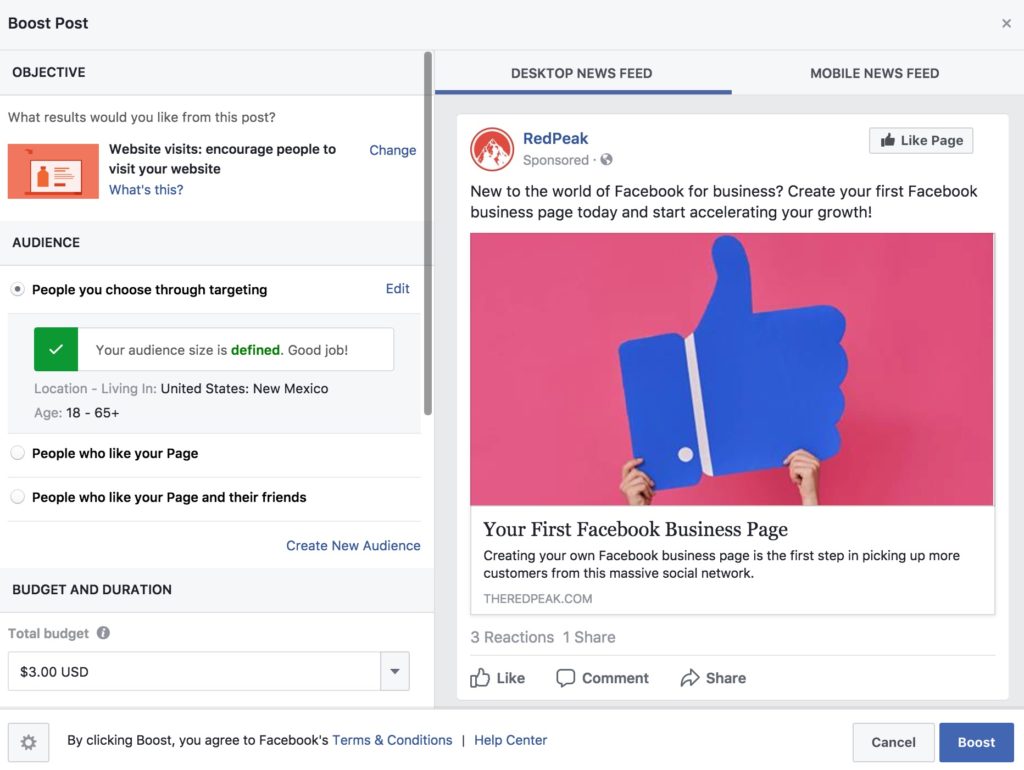Switch to Desktop News Feed tab

[582, 73]
